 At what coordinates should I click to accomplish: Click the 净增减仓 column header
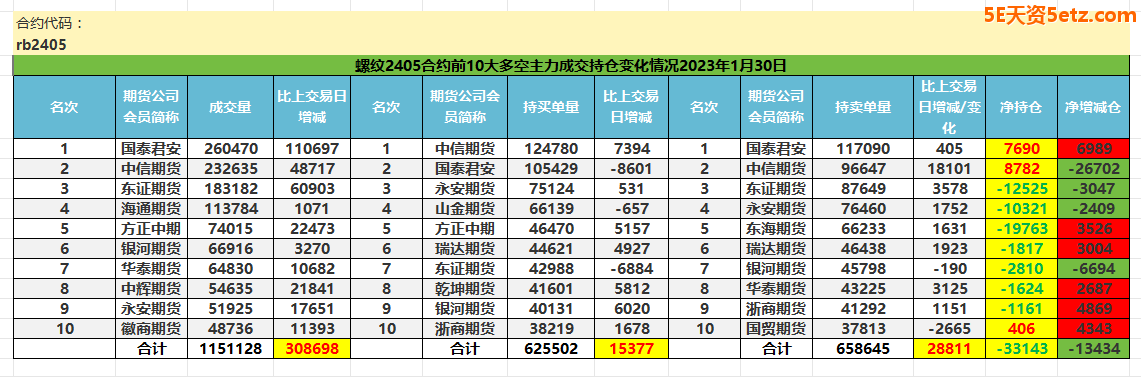pos(1092,108)
